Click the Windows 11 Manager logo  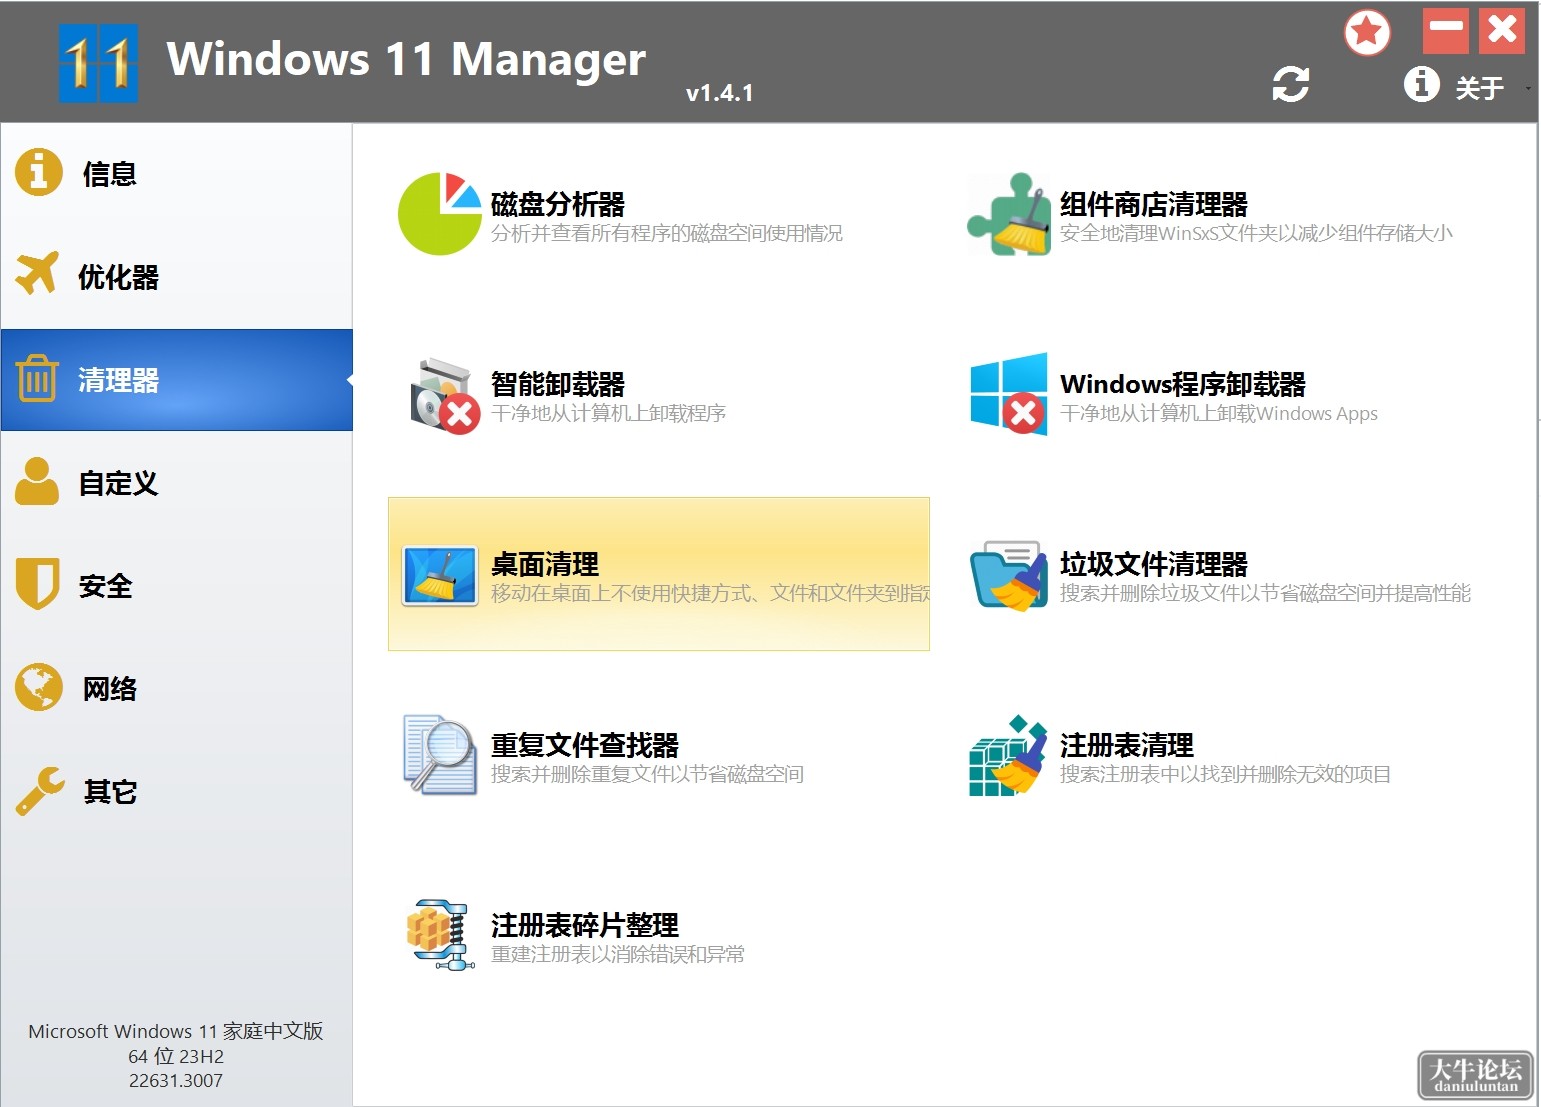(98, 63)
